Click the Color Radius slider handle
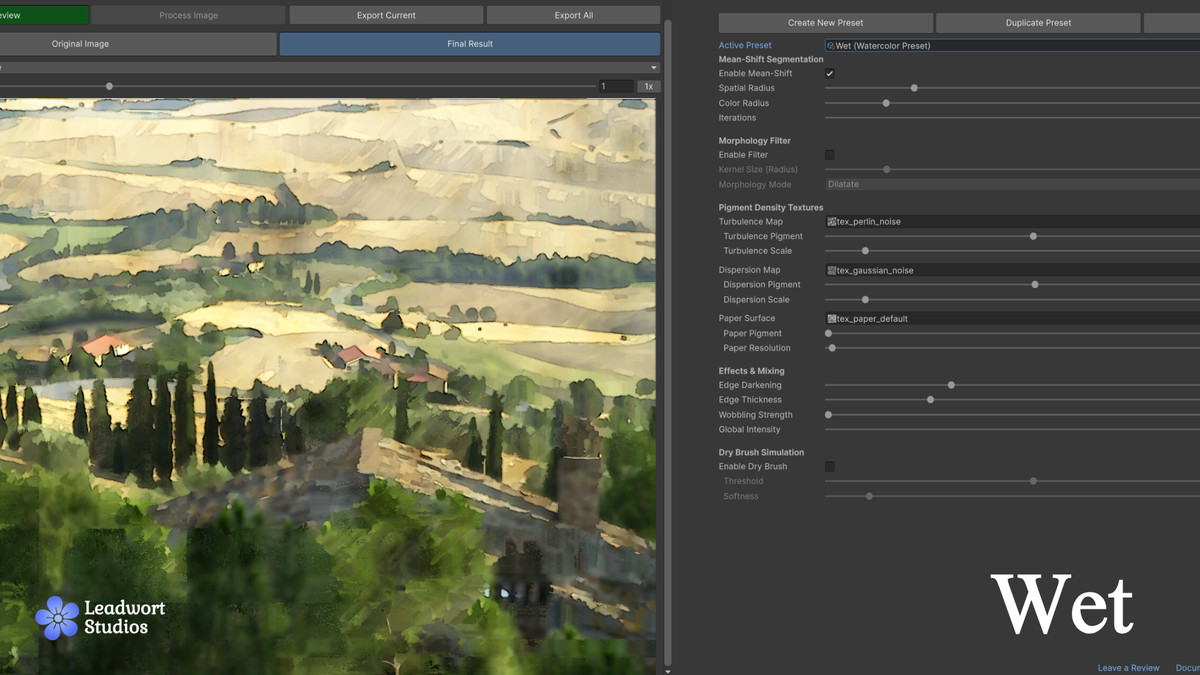Image resolution: width=1200 pixels, height=675 pixels. click(x=886, y=103)
